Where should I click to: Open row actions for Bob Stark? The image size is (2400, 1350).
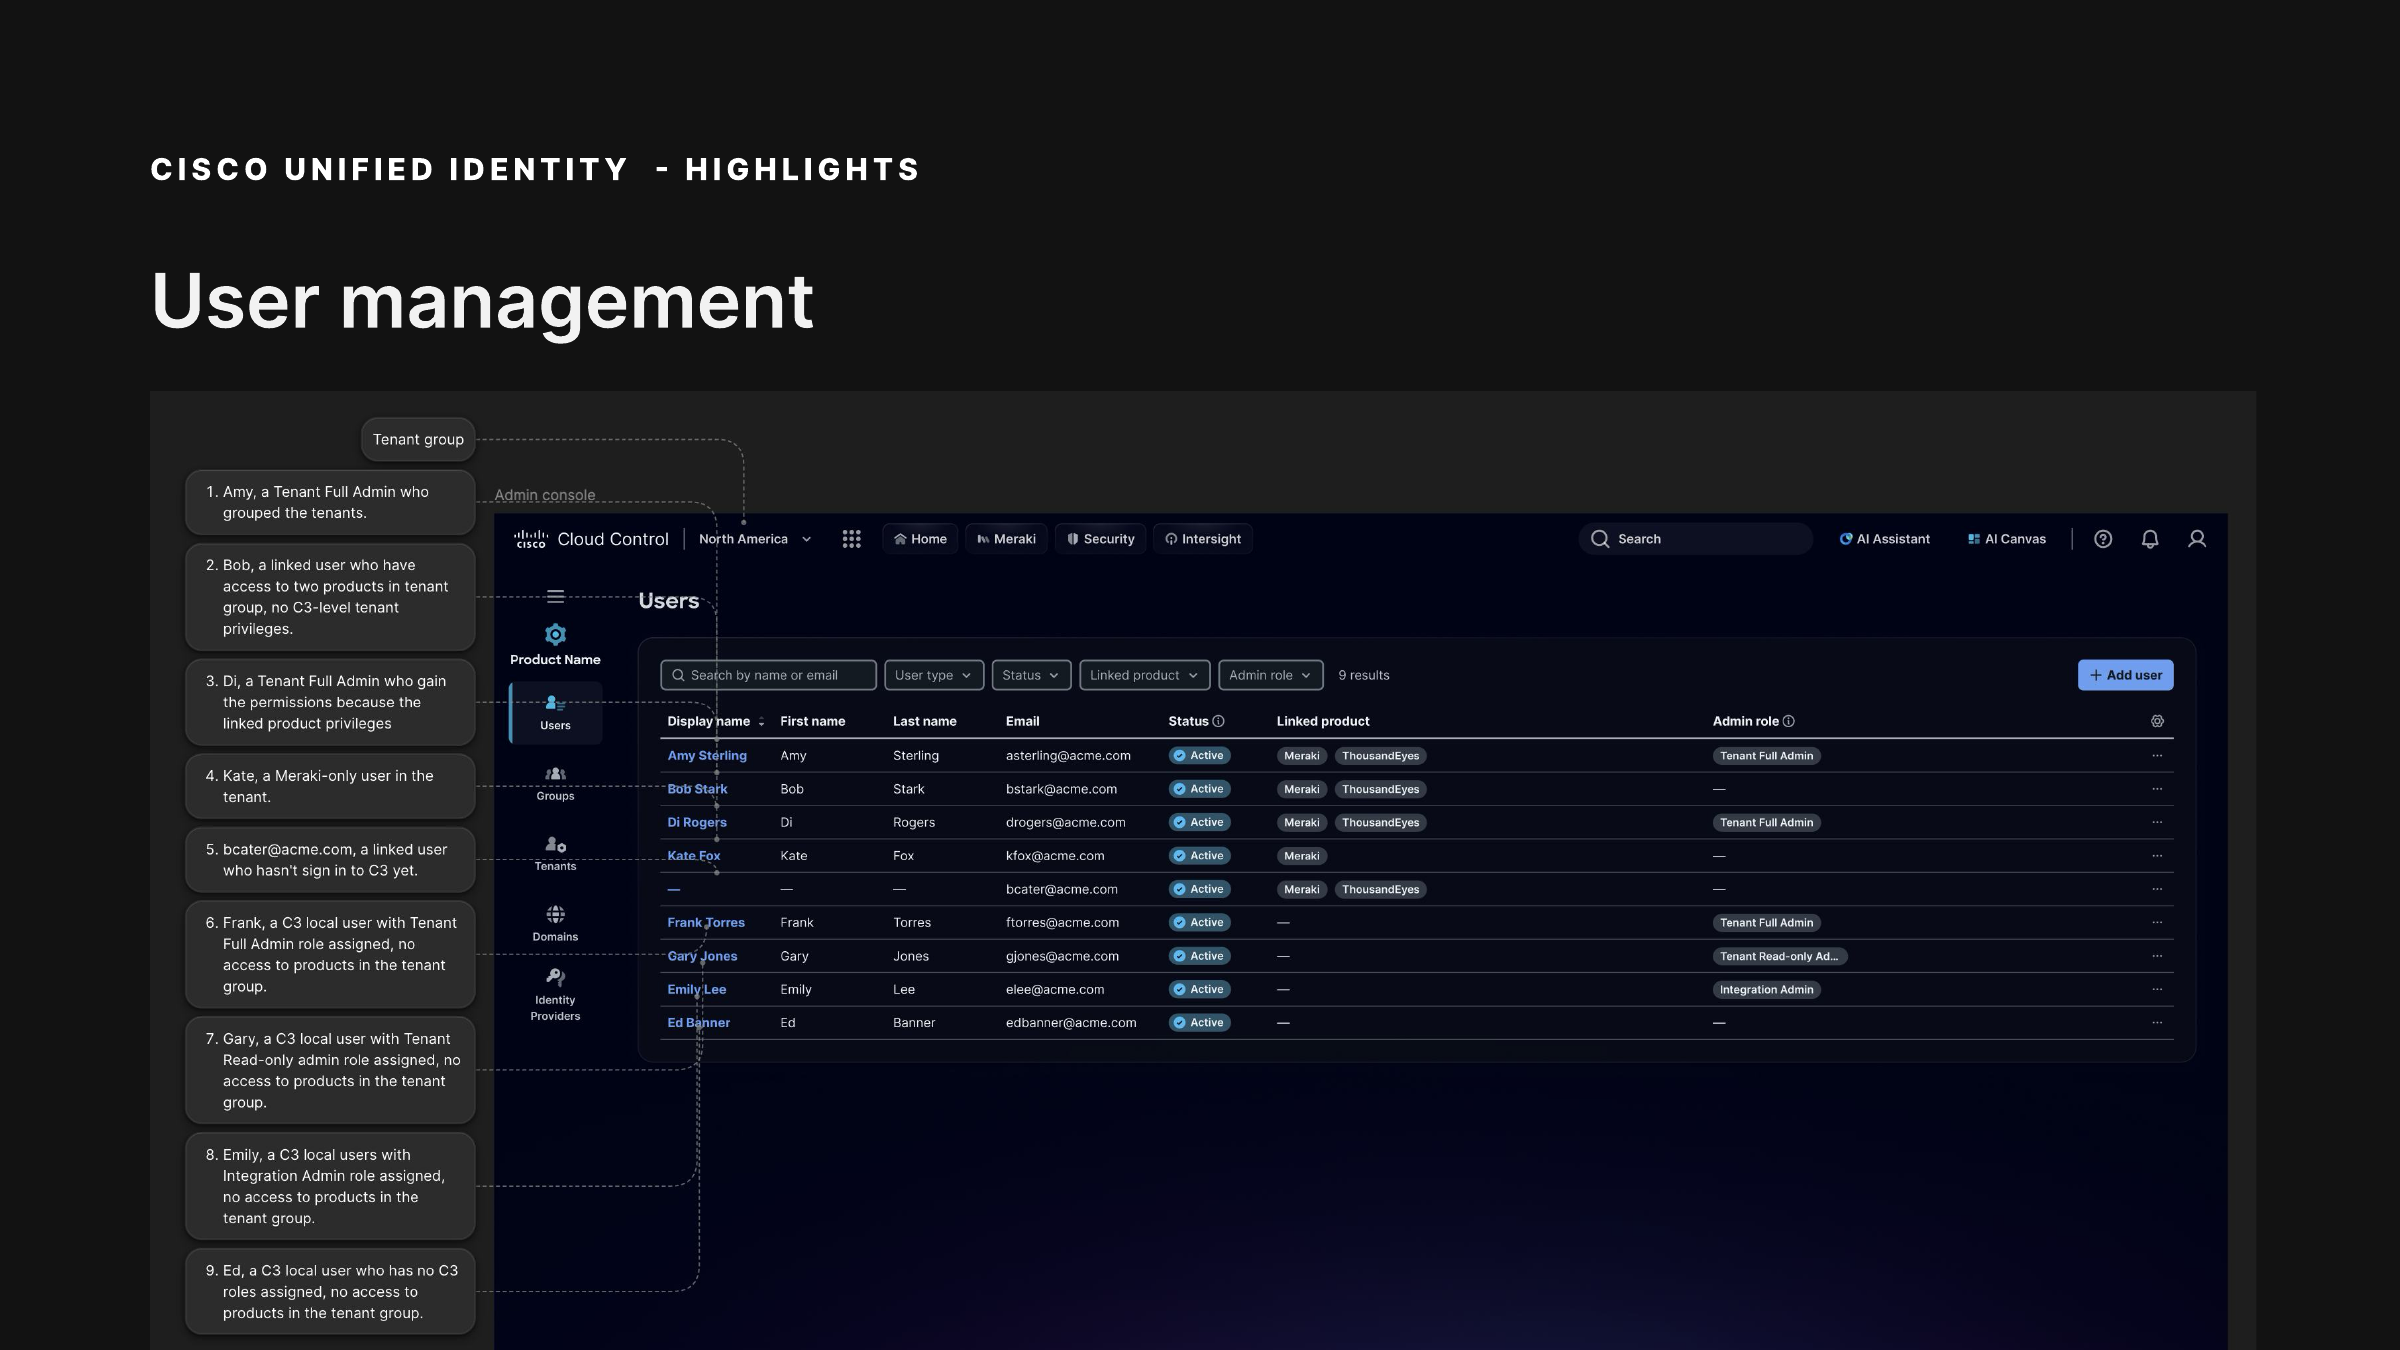[2157, 789]
